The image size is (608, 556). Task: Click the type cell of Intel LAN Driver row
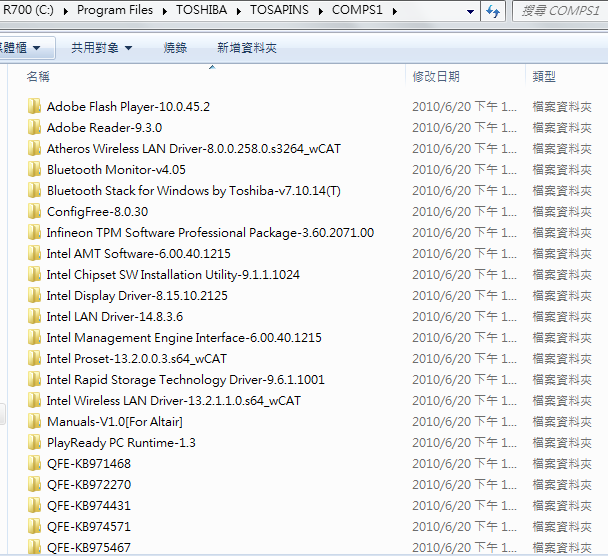click(562, 317)
